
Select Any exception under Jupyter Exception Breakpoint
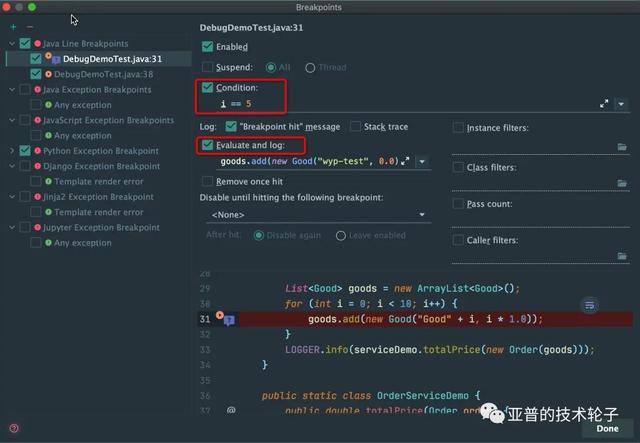coord(83,243)
